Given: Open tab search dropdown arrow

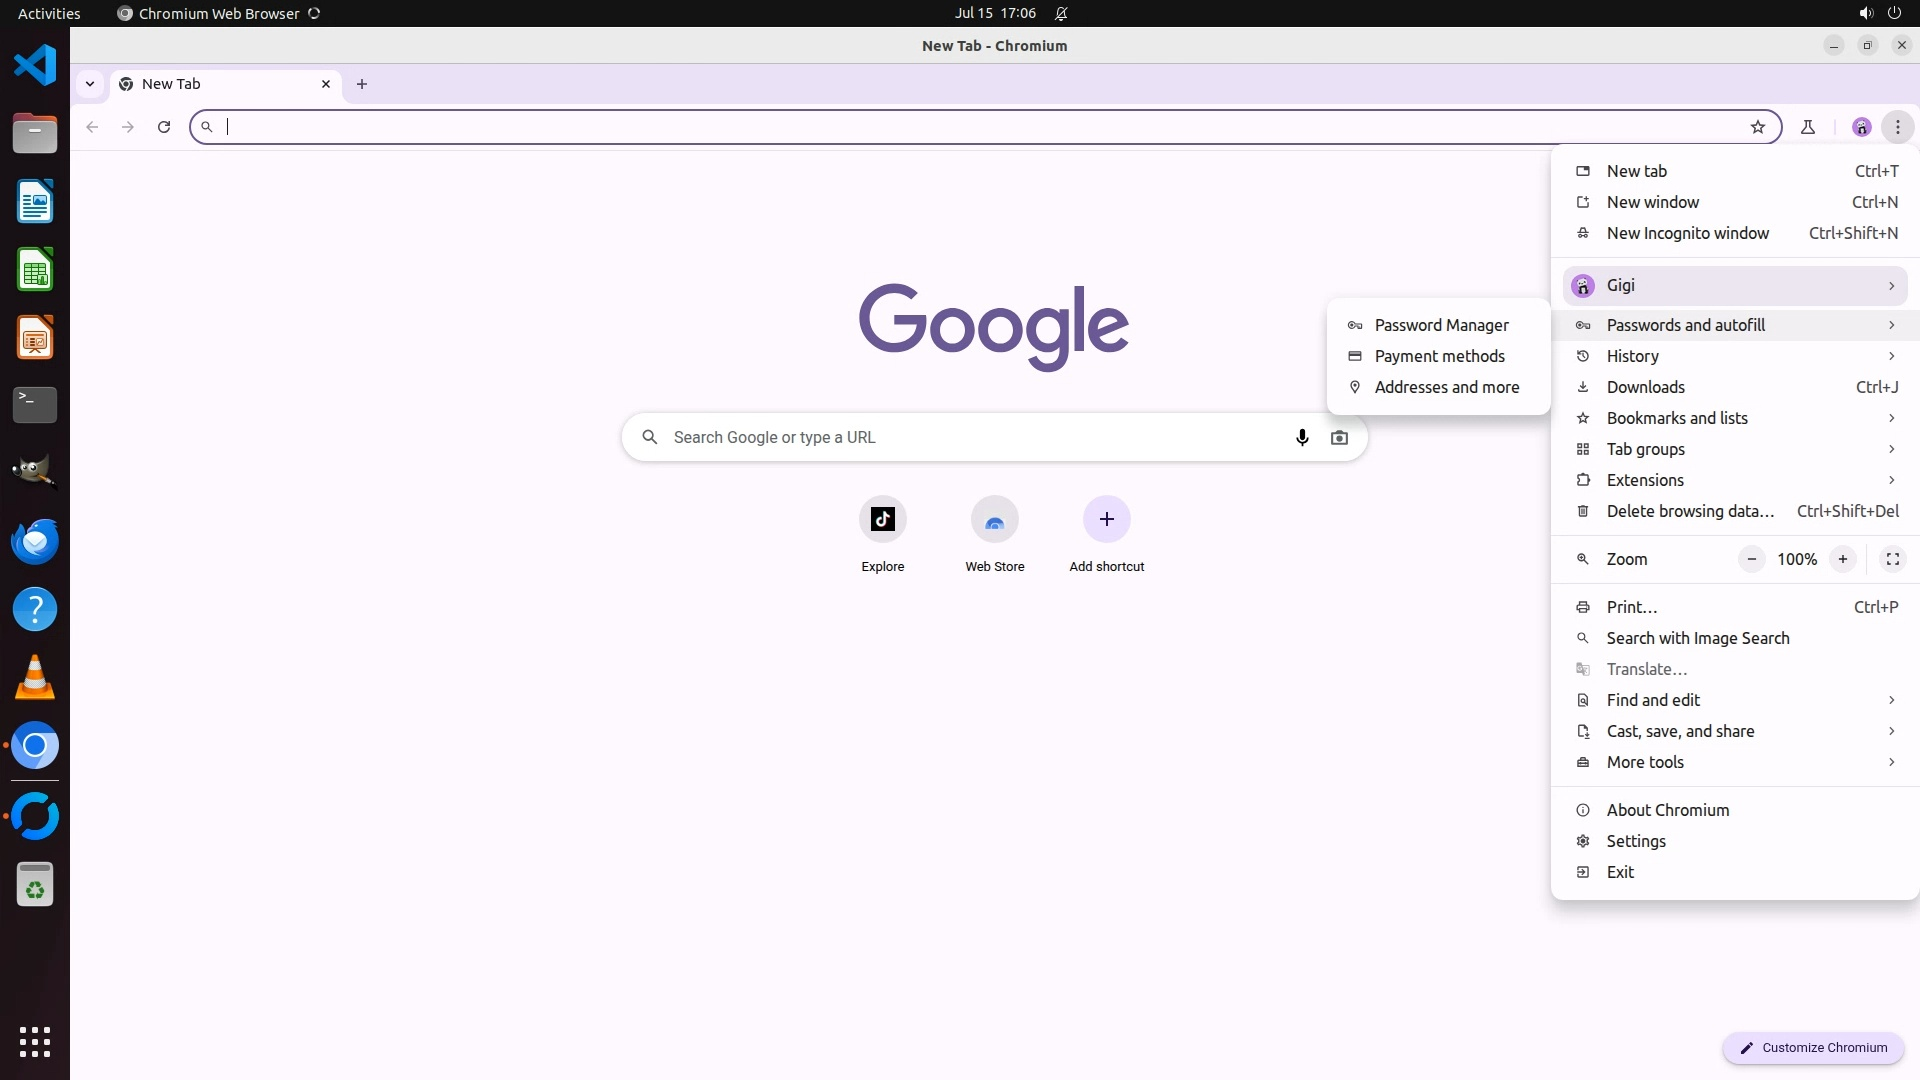Looking at the screenshot, I should [x=90, y=84].
